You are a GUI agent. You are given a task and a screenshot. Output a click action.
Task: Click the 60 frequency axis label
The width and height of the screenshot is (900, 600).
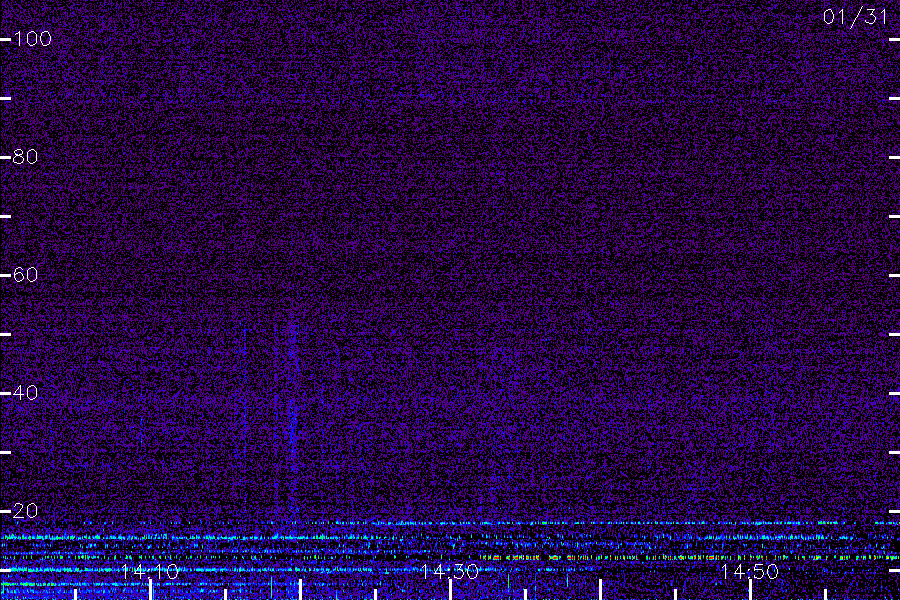point(25,274)
